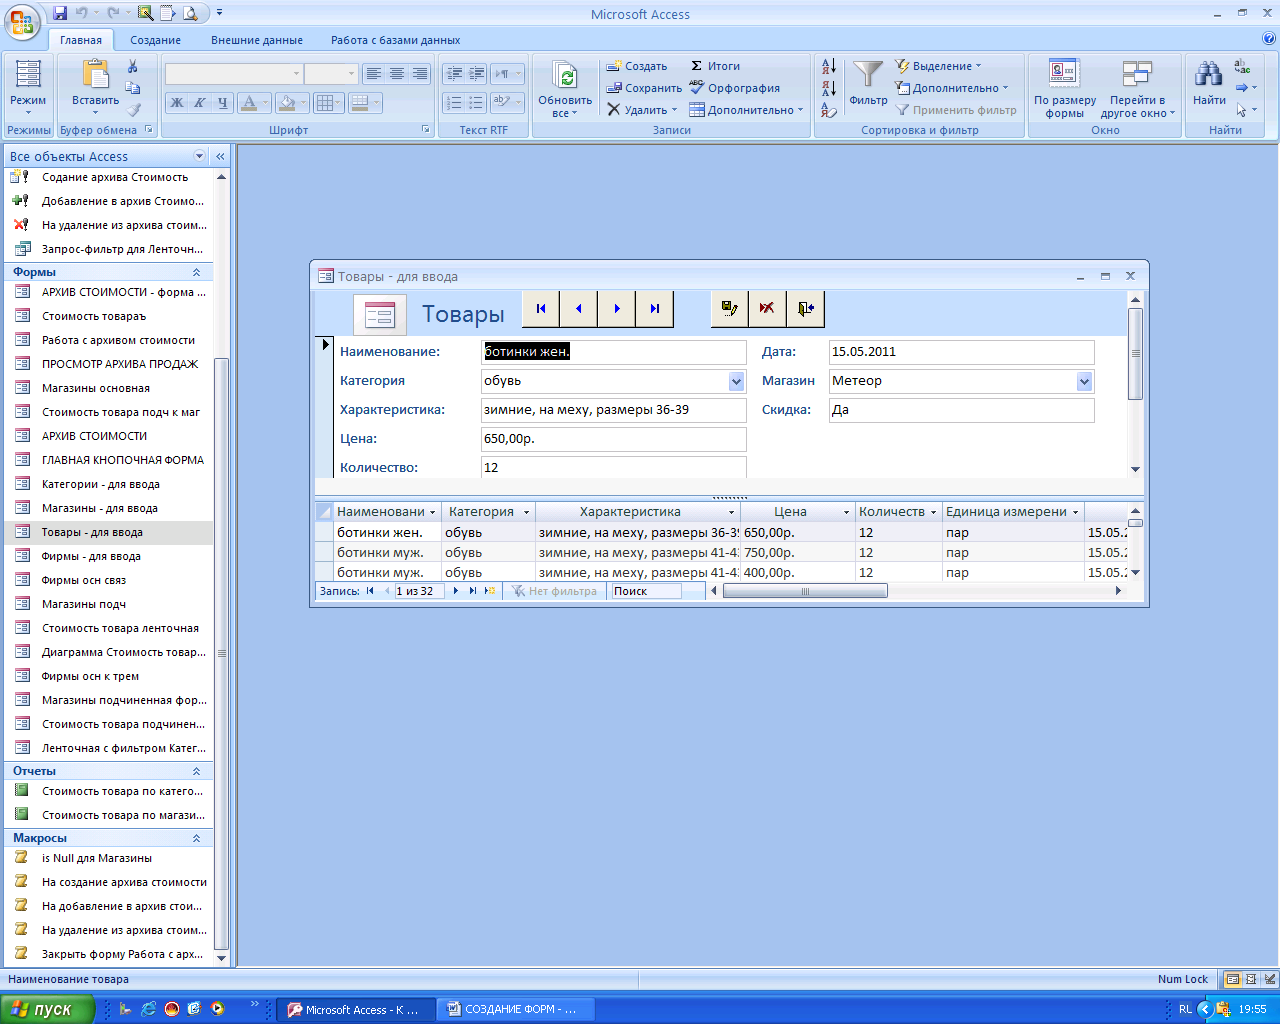
Task: Open the Создание ribbon tab
Action: (155, 40)
